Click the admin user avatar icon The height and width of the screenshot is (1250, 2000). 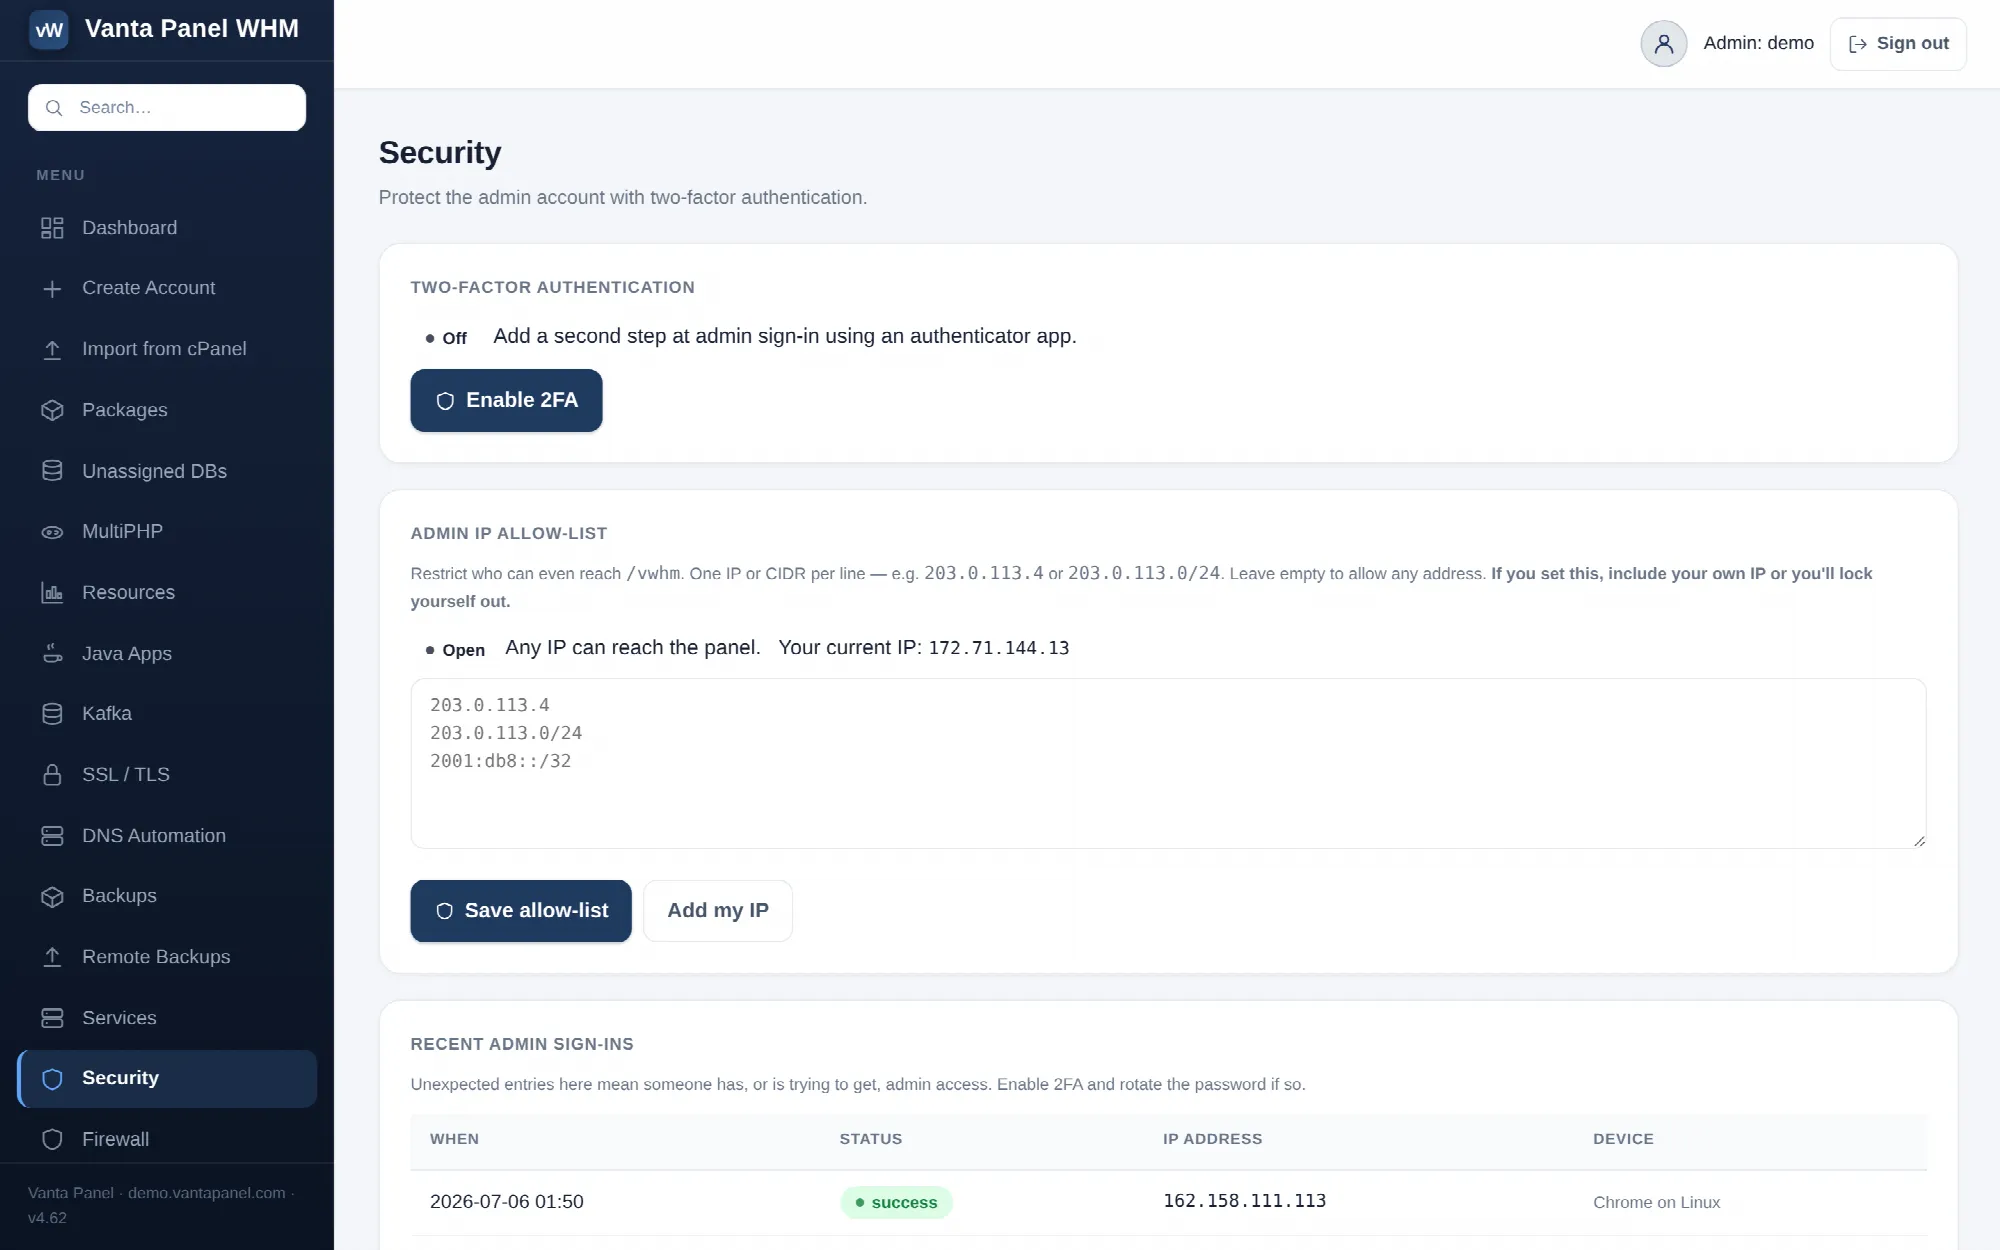point(1663,44)
